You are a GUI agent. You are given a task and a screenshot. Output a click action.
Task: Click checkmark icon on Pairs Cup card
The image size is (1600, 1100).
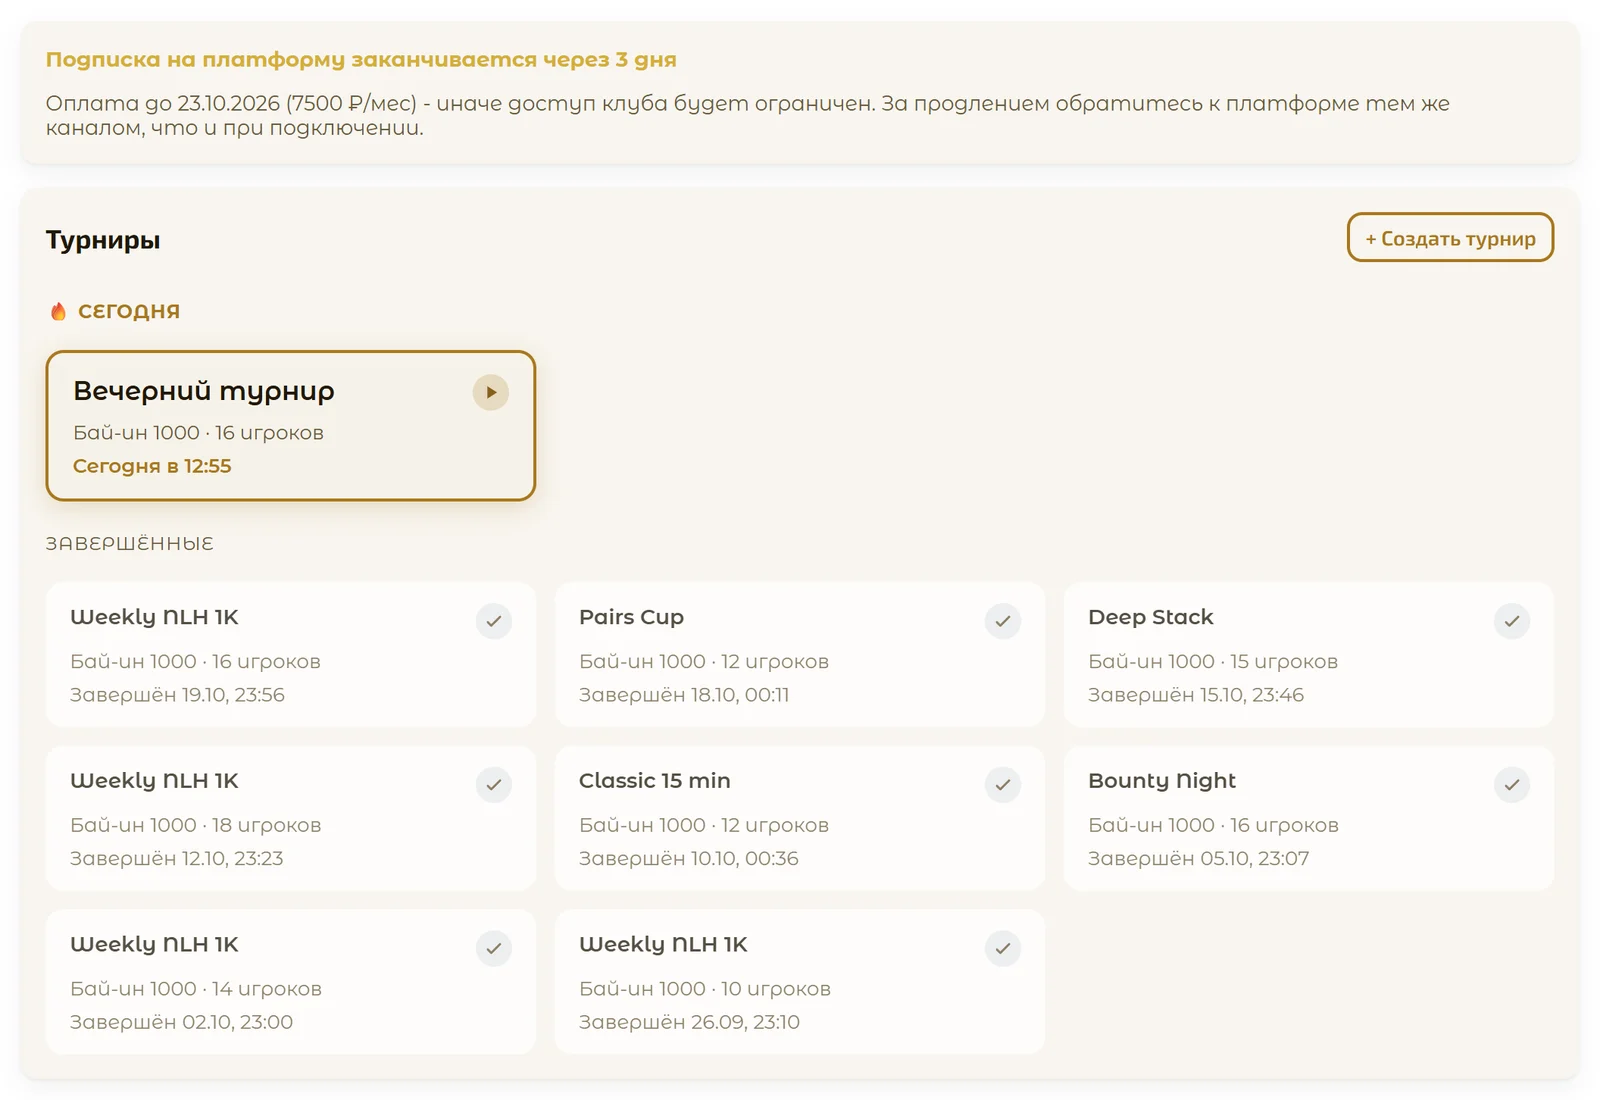(x=1003, y=621)
